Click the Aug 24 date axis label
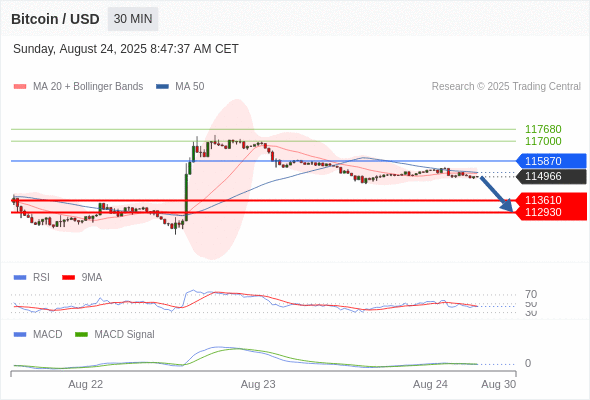 coord(430,384)
